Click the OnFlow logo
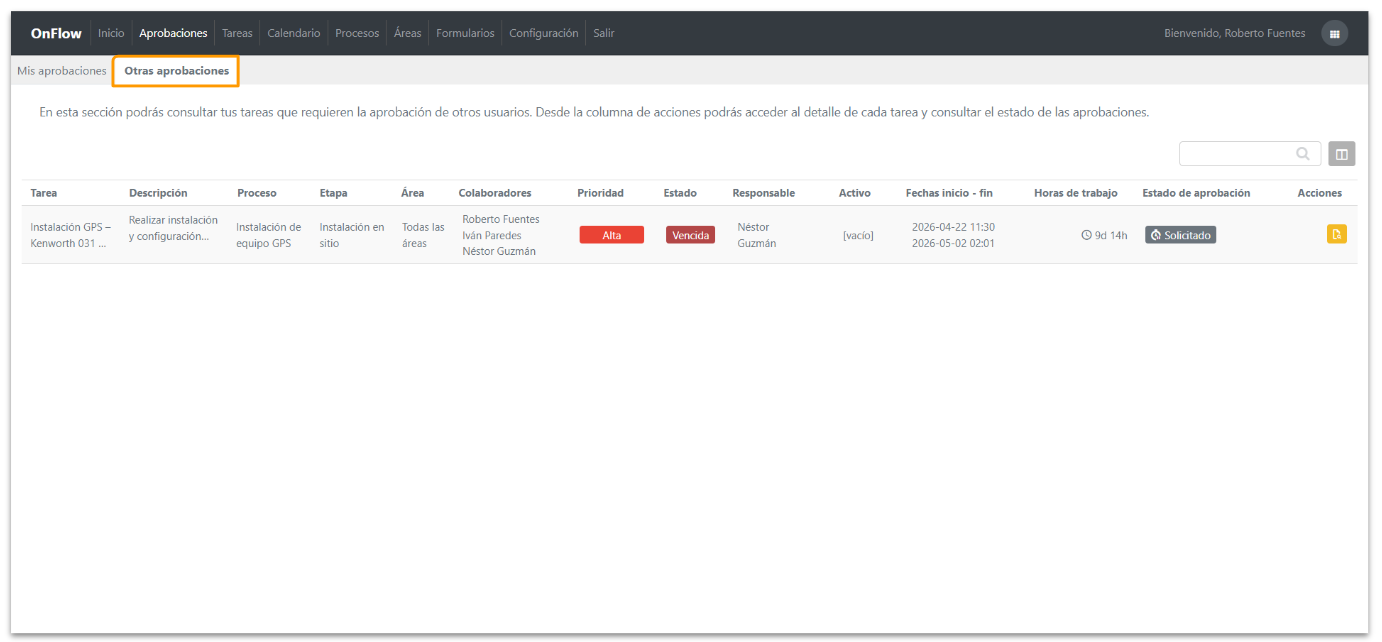This screenshot has height=642, width=1382. [x=56, y=33]
